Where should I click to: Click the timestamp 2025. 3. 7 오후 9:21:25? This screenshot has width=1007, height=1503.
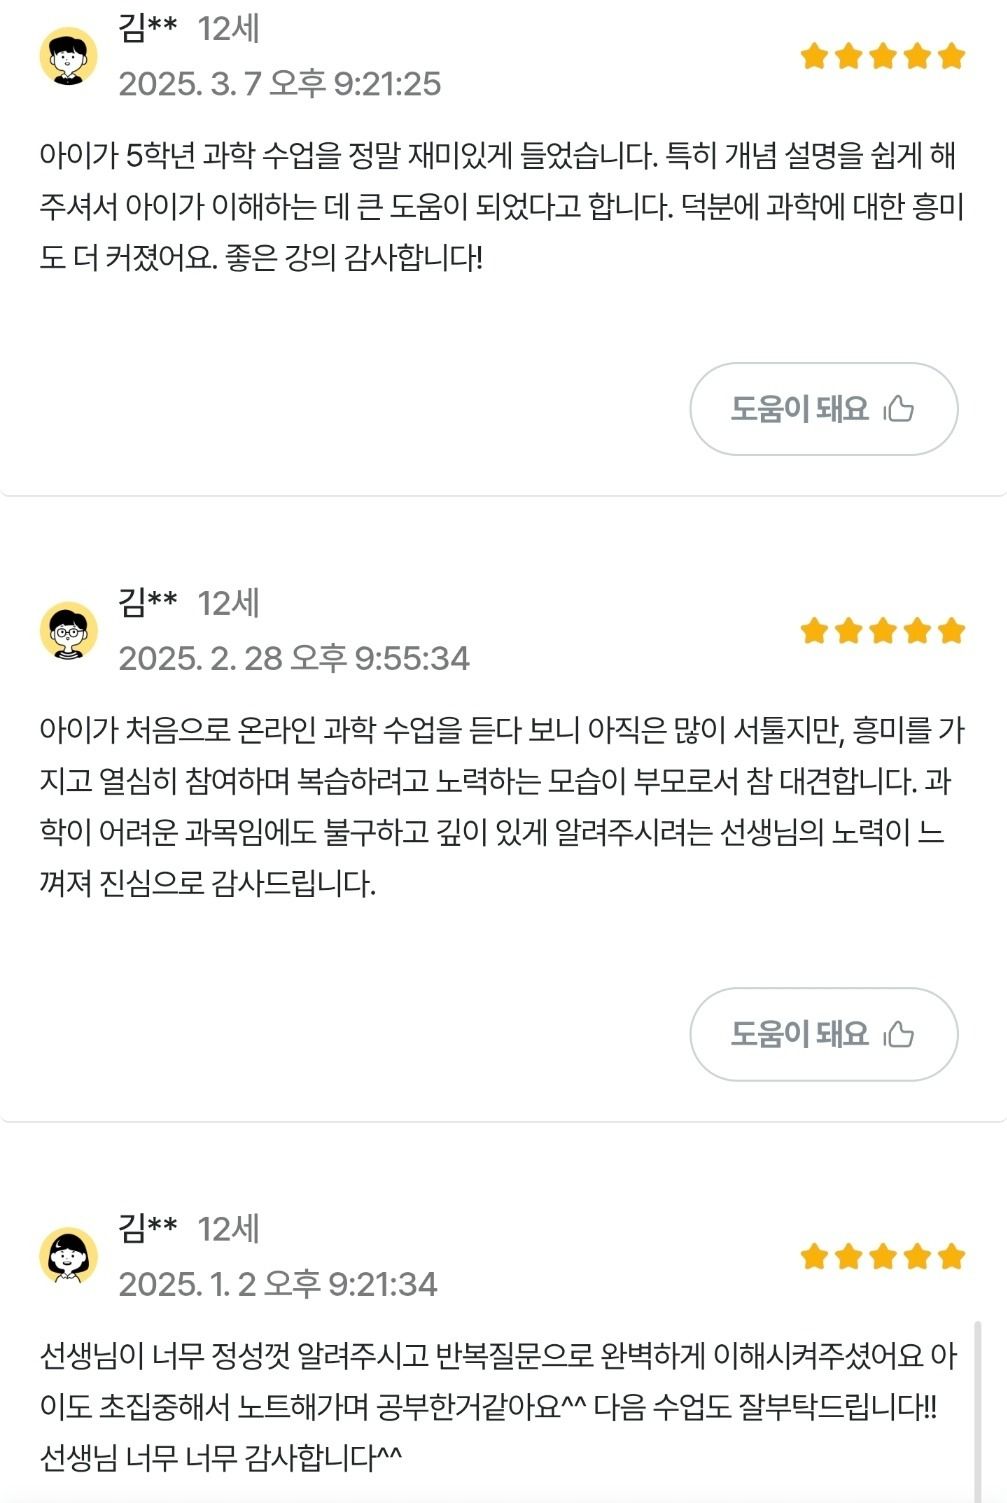(x=279, y=84)
